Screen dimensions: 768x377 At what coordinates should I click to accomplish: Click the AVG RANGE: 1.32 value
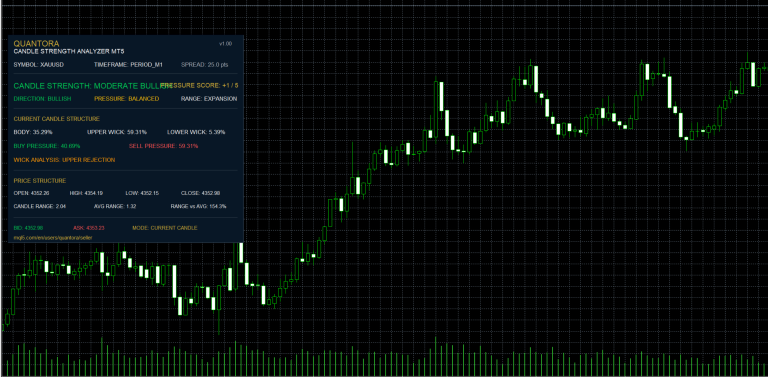pos(115,207)
